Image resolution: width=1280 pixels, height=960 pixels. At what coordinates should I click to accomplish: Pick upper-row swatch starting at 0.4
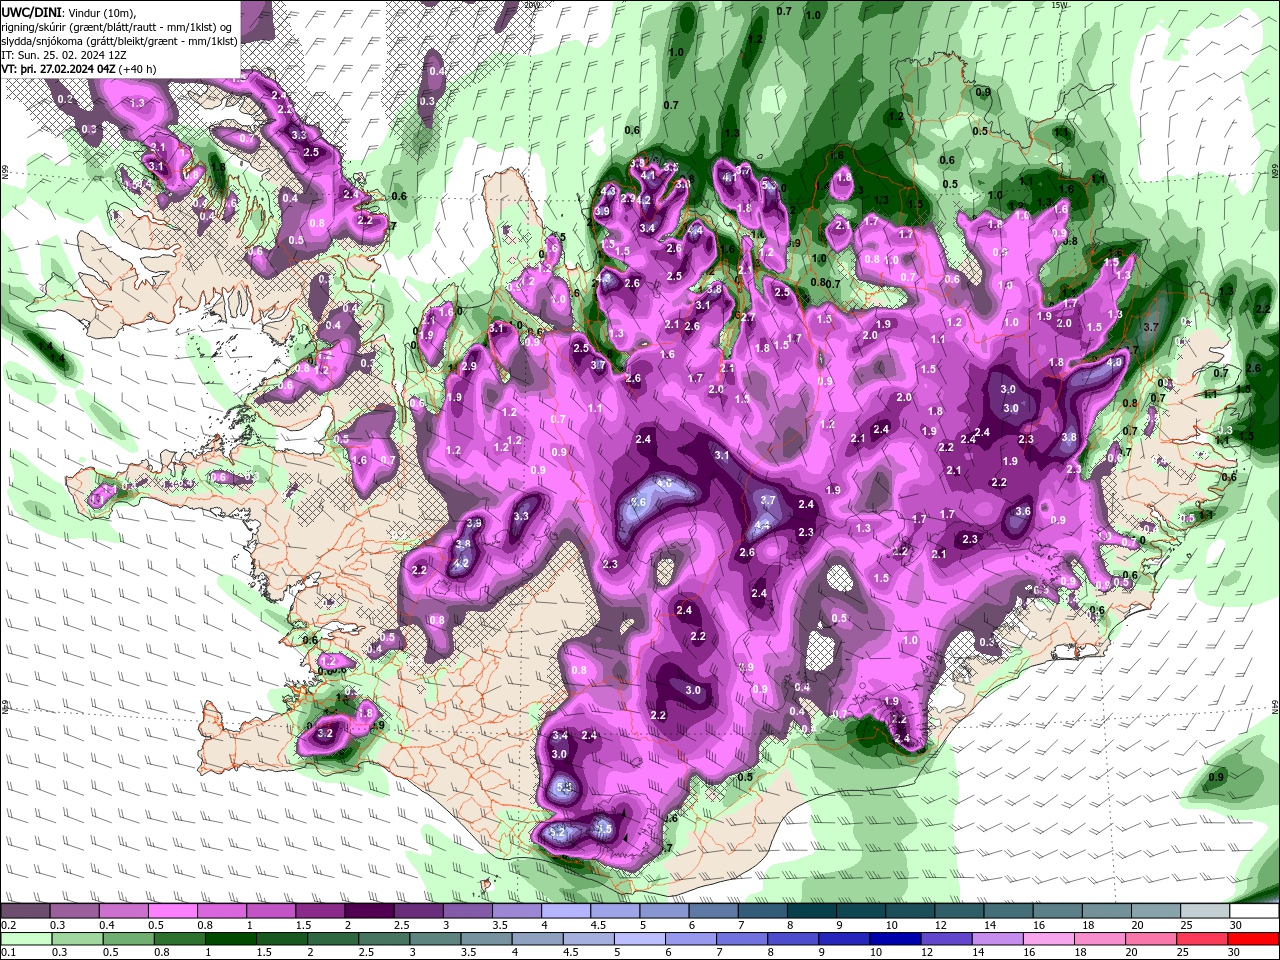(123, 911)
